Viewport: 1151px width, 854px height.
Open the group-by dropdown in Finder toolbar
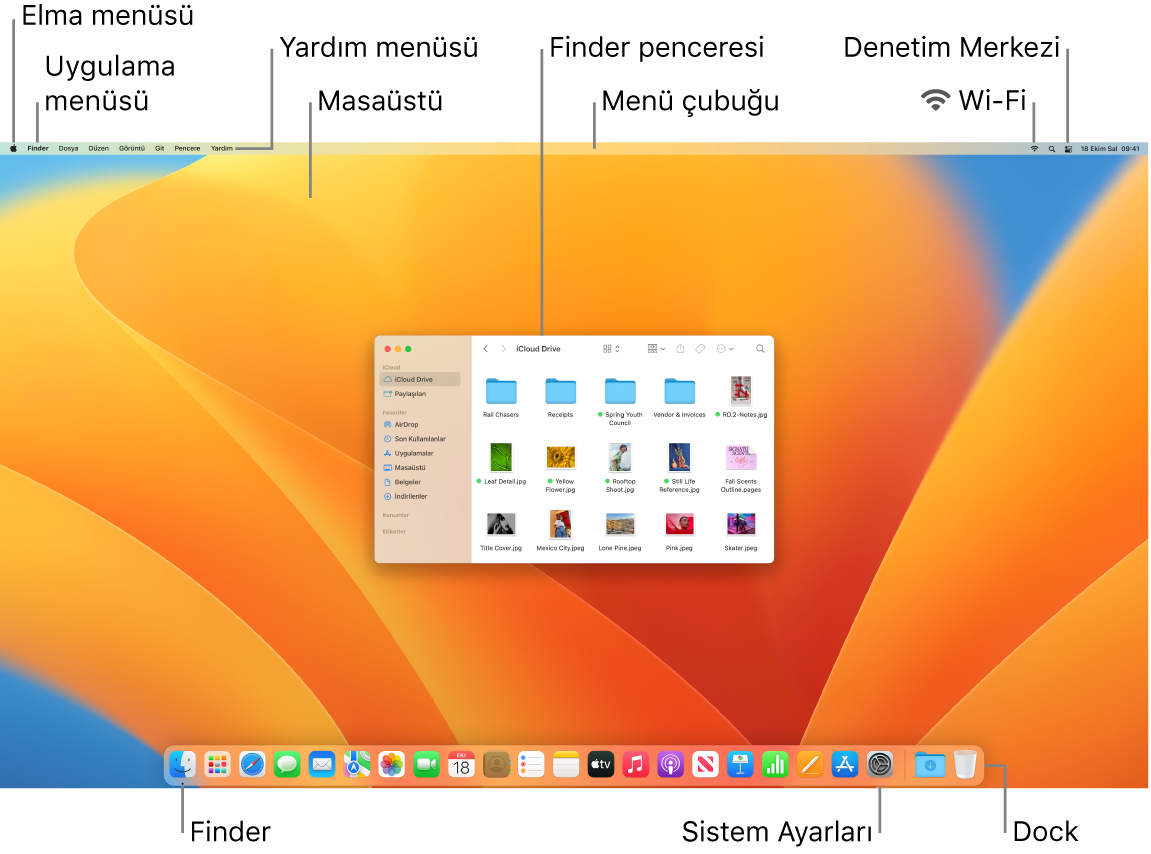tap(655, 348)
